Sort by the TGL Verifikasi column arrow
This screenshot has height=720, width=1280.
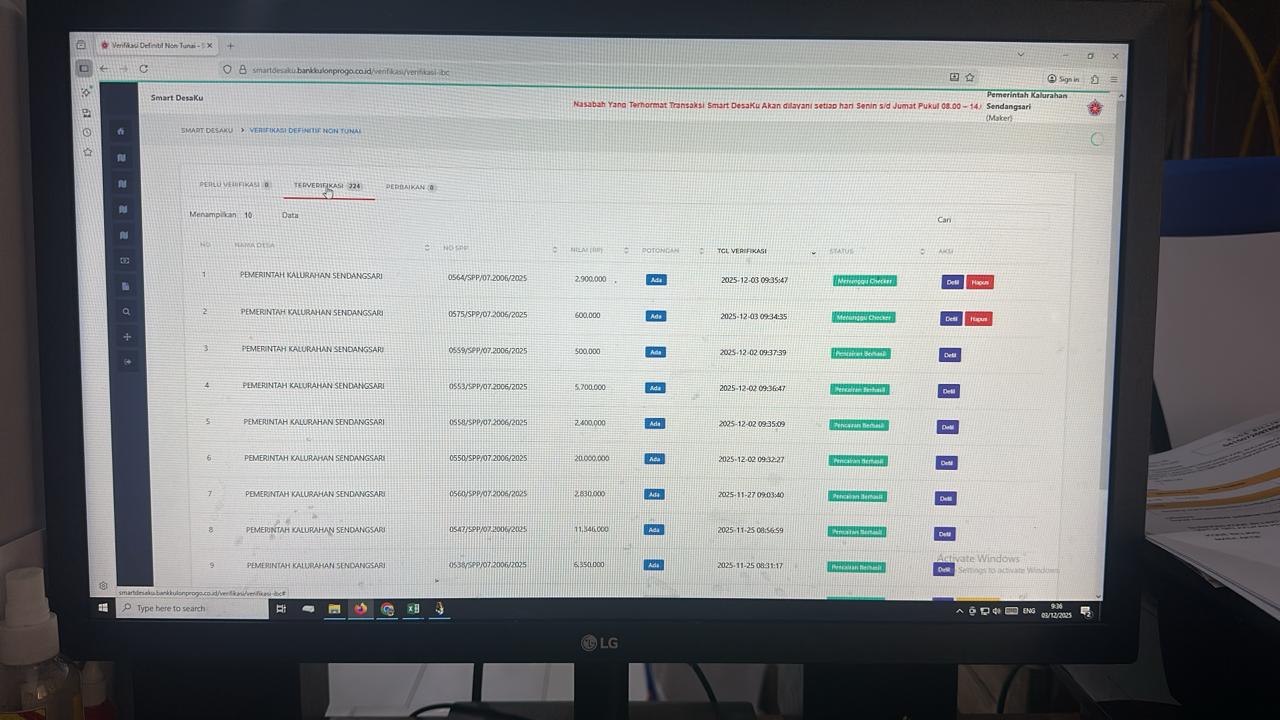coord(813,252)
